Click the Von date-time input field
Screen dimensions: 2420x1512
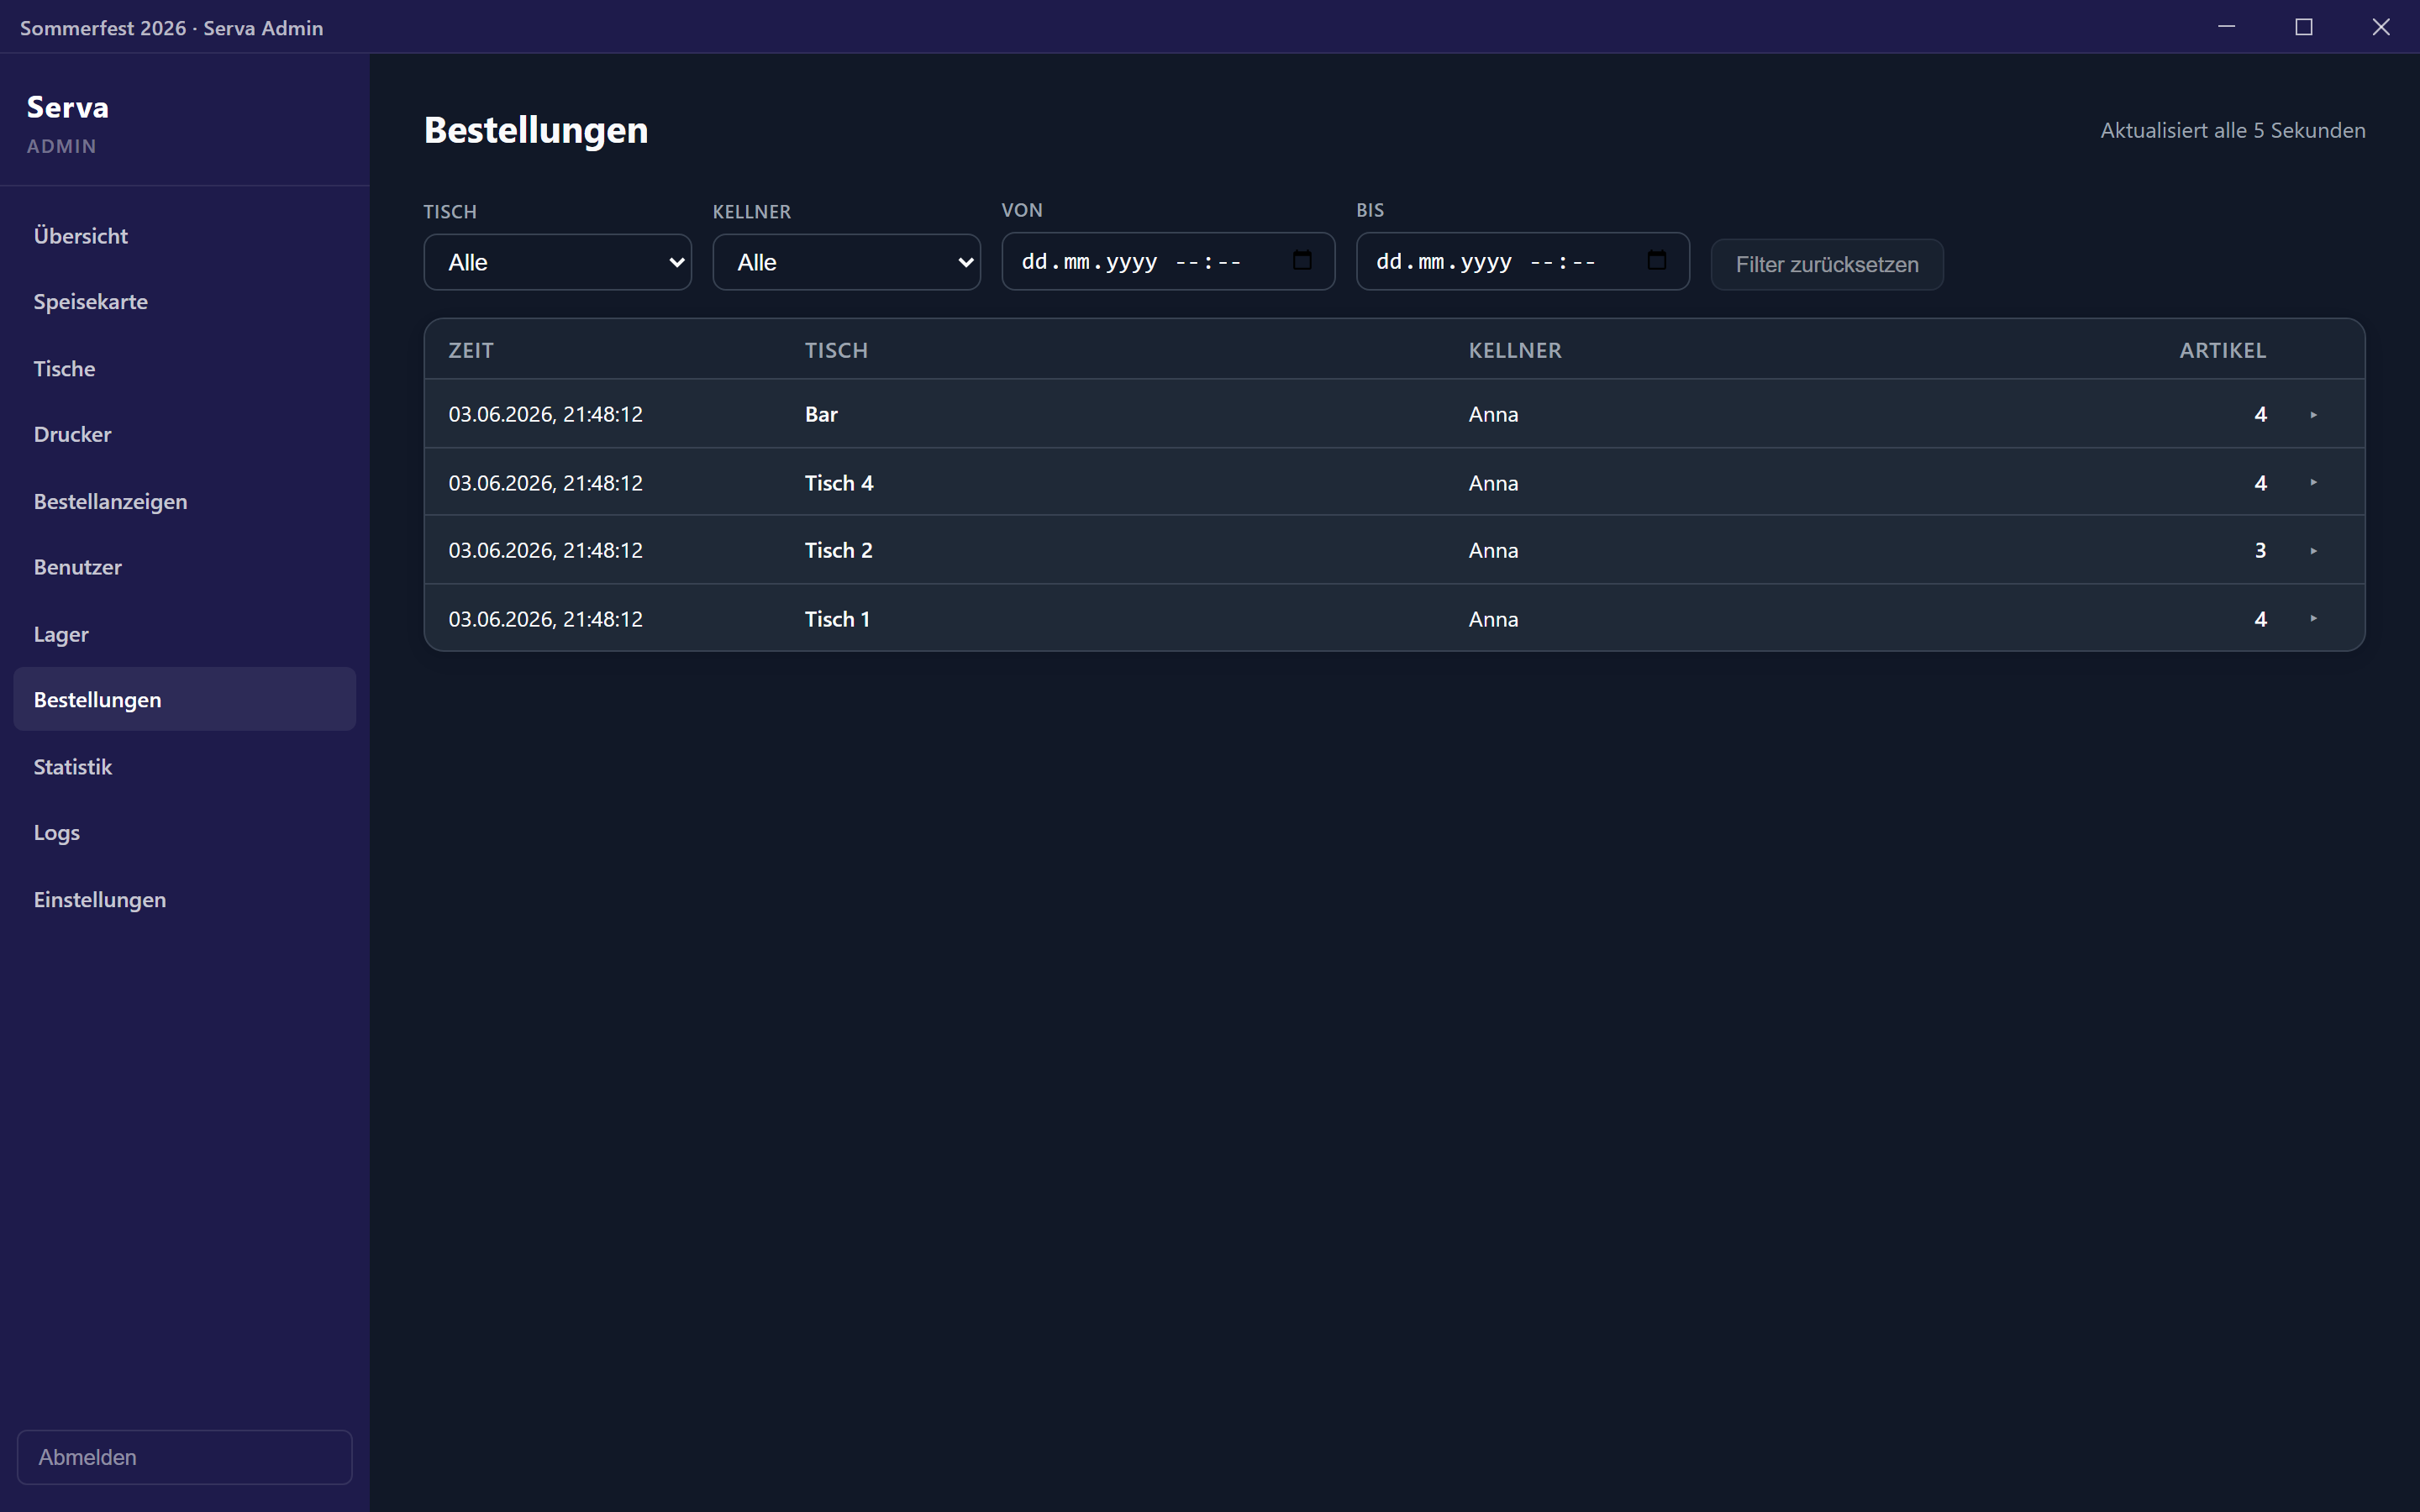click(x=1167, y=261)
